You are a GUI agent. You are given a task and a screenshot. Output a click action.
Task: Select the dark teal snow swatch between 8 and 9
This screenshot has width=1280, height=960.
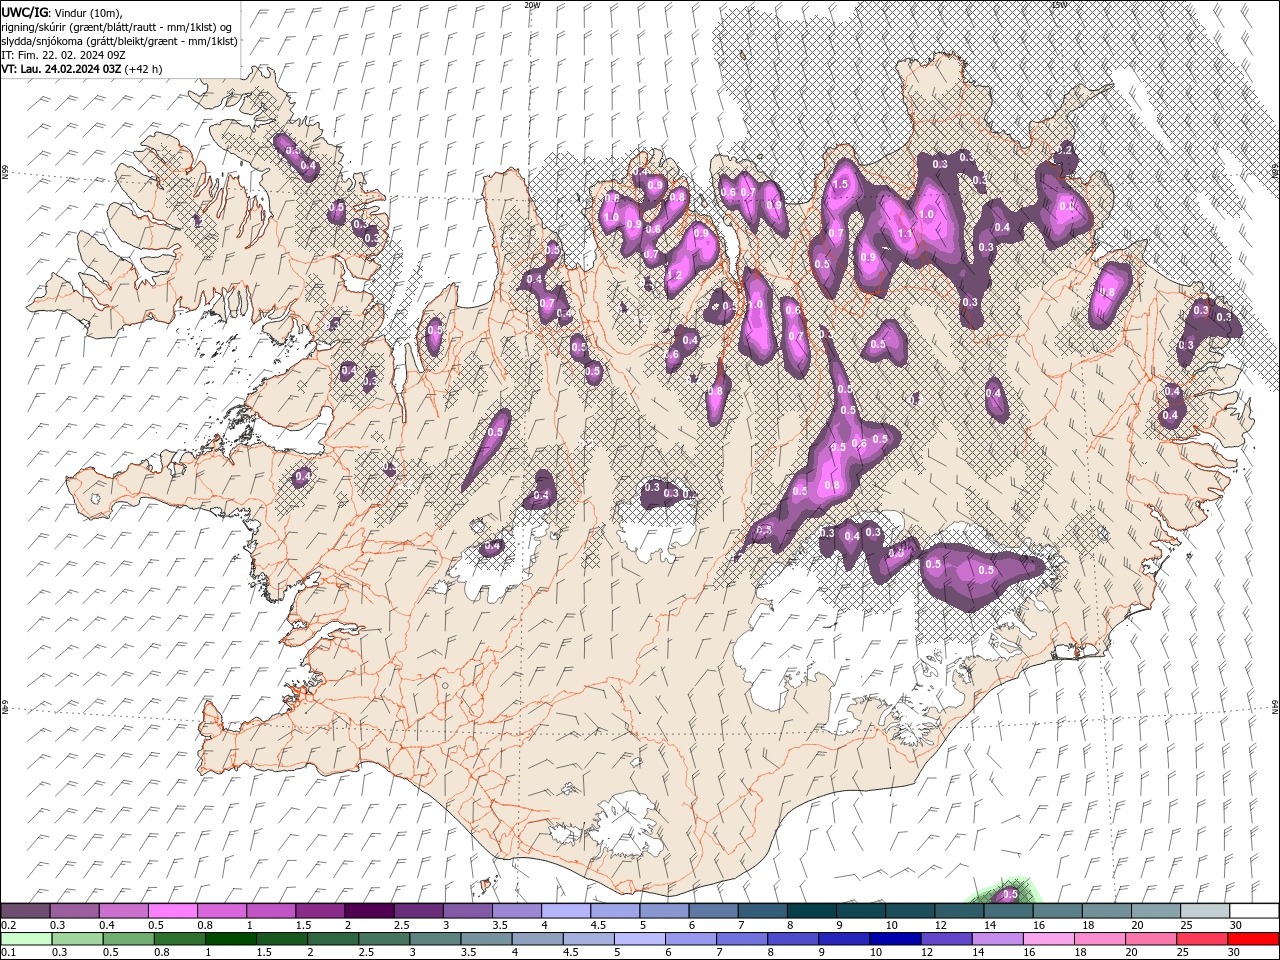pos(811,911)
